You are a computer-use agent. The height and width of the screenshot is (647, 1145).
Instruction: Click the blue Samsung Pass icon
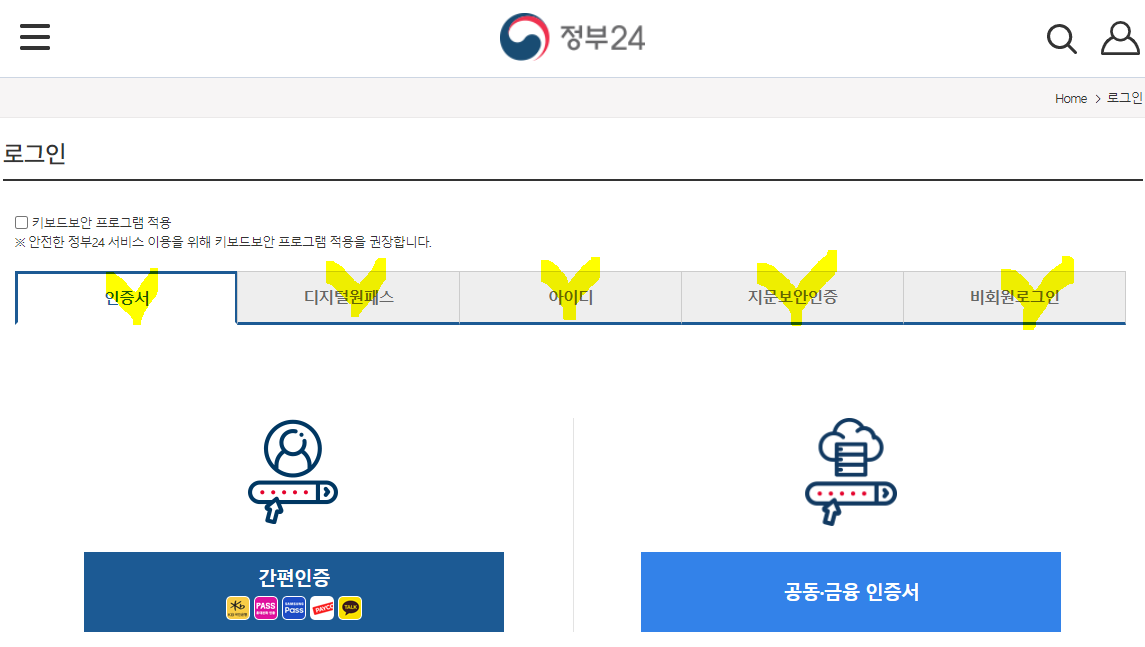point(294,608)
